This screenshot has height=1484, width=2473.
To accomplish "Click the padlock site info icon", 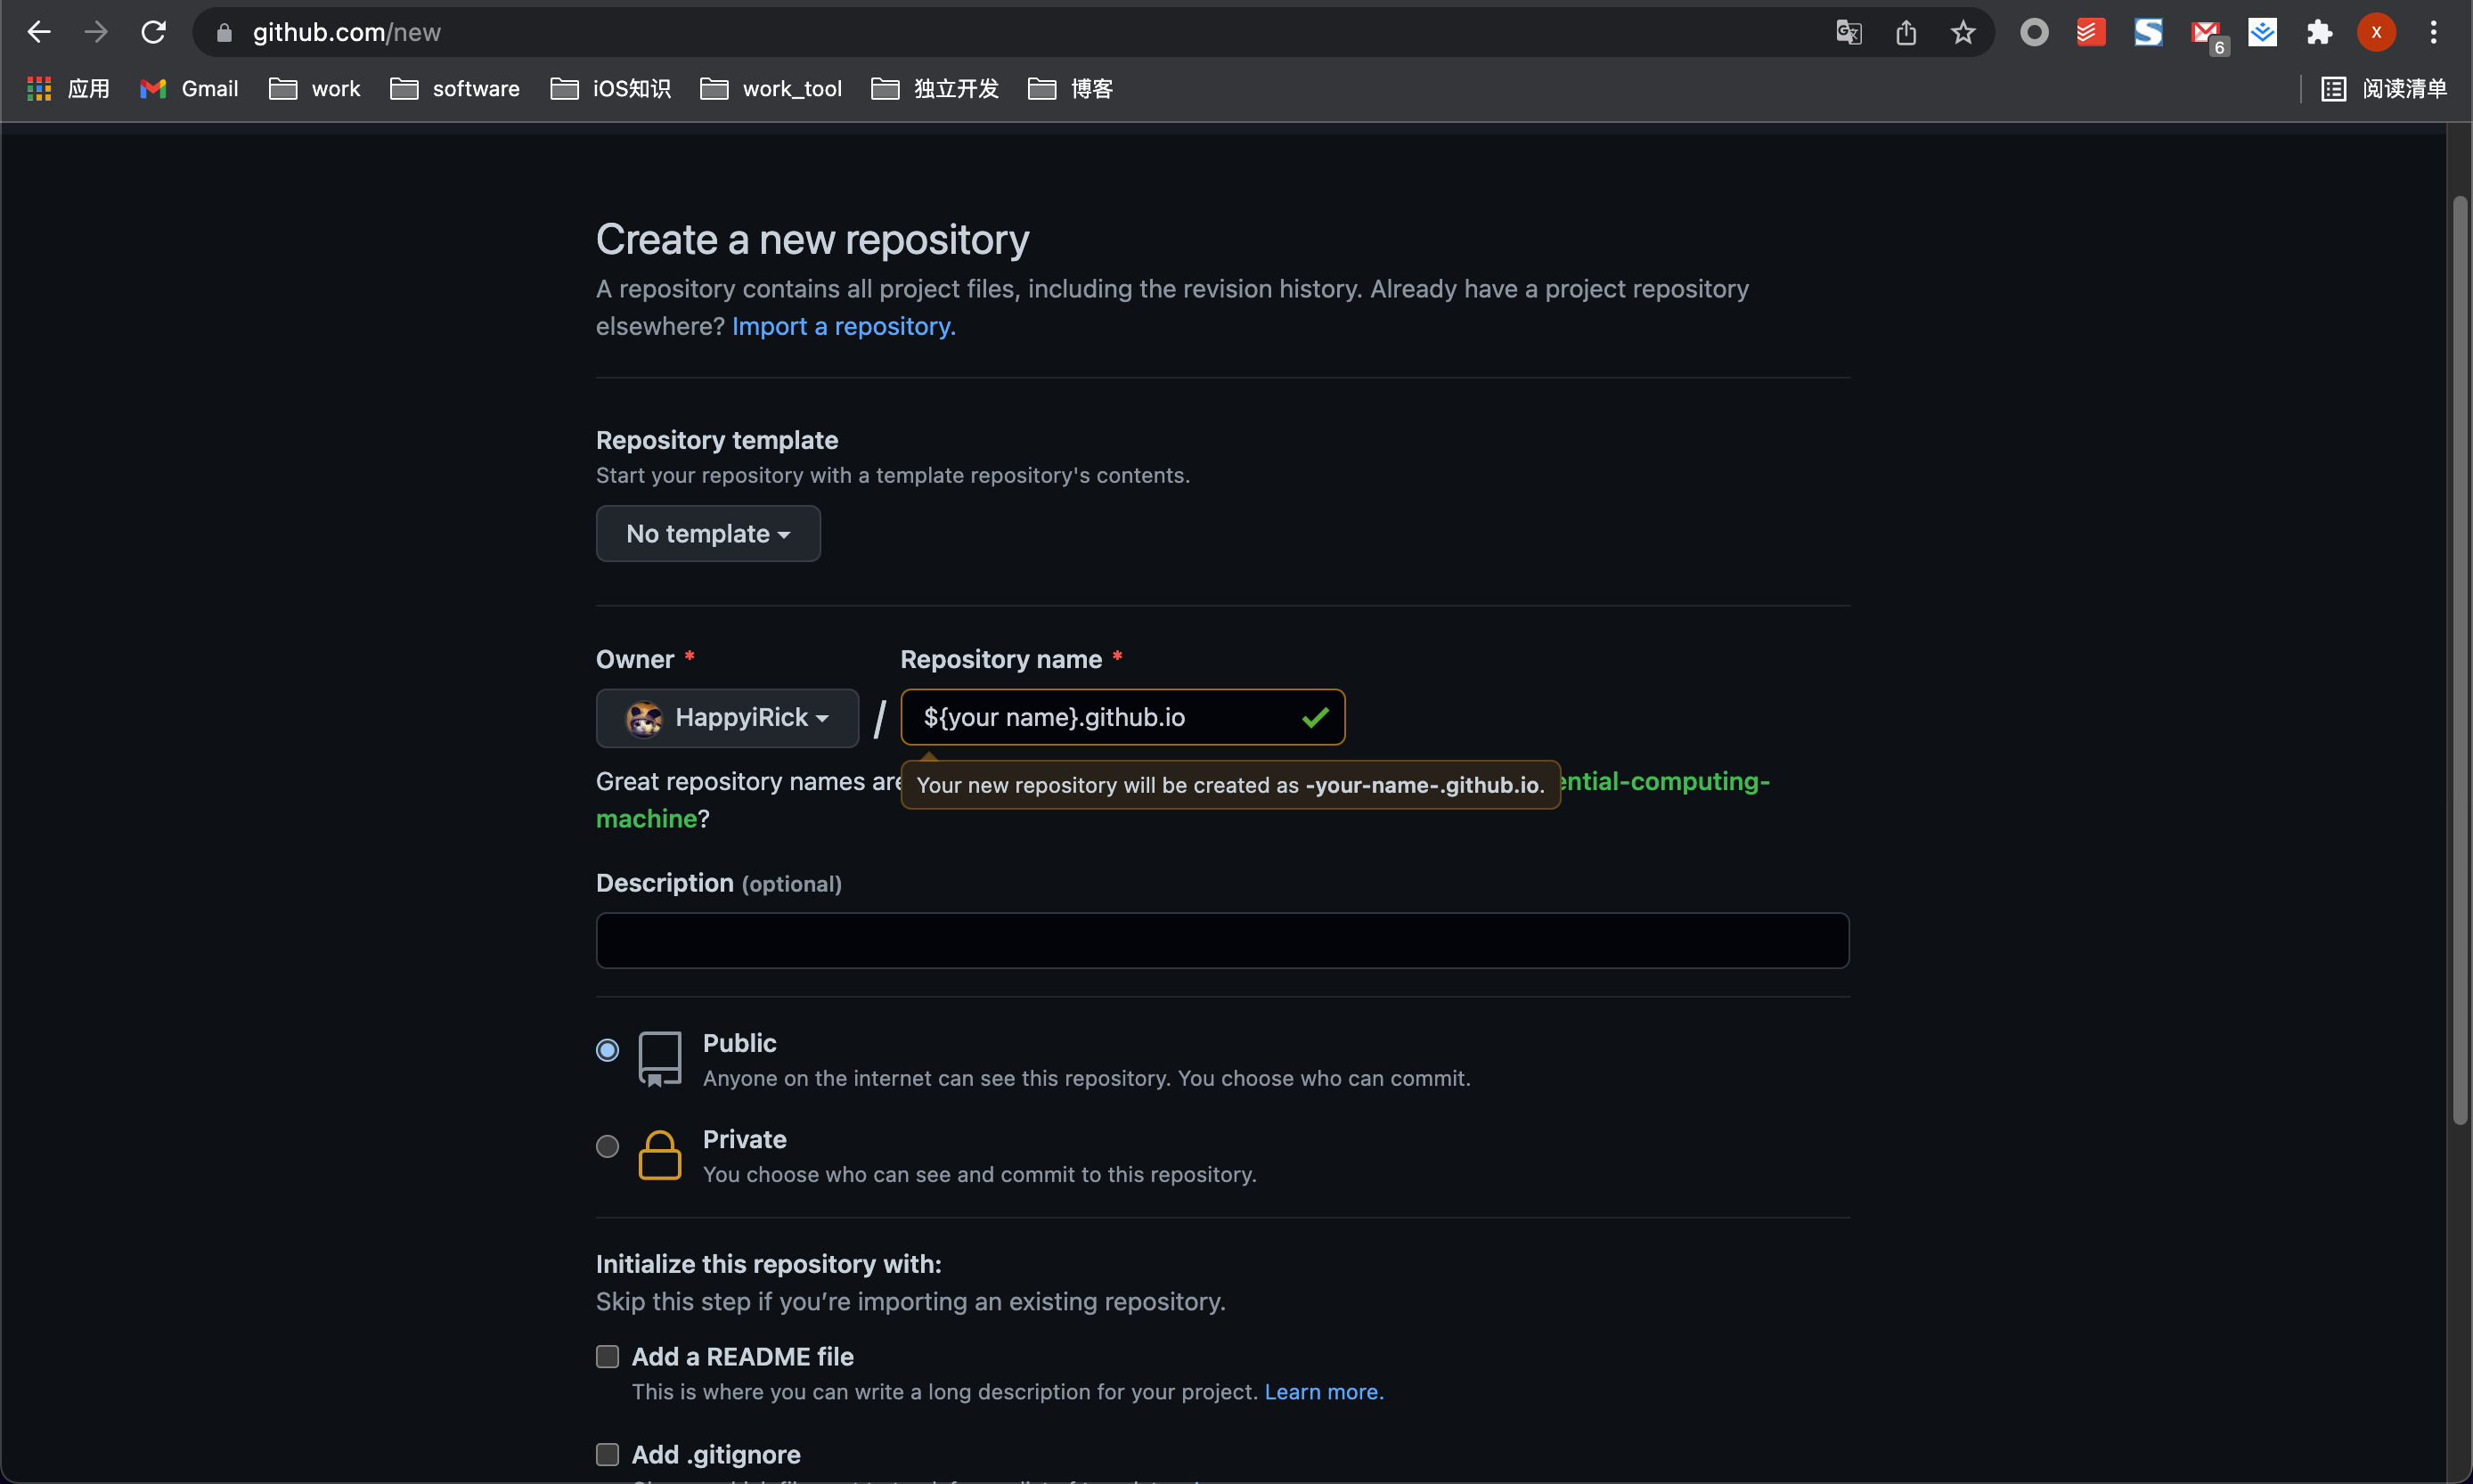I will pos(224,33).
